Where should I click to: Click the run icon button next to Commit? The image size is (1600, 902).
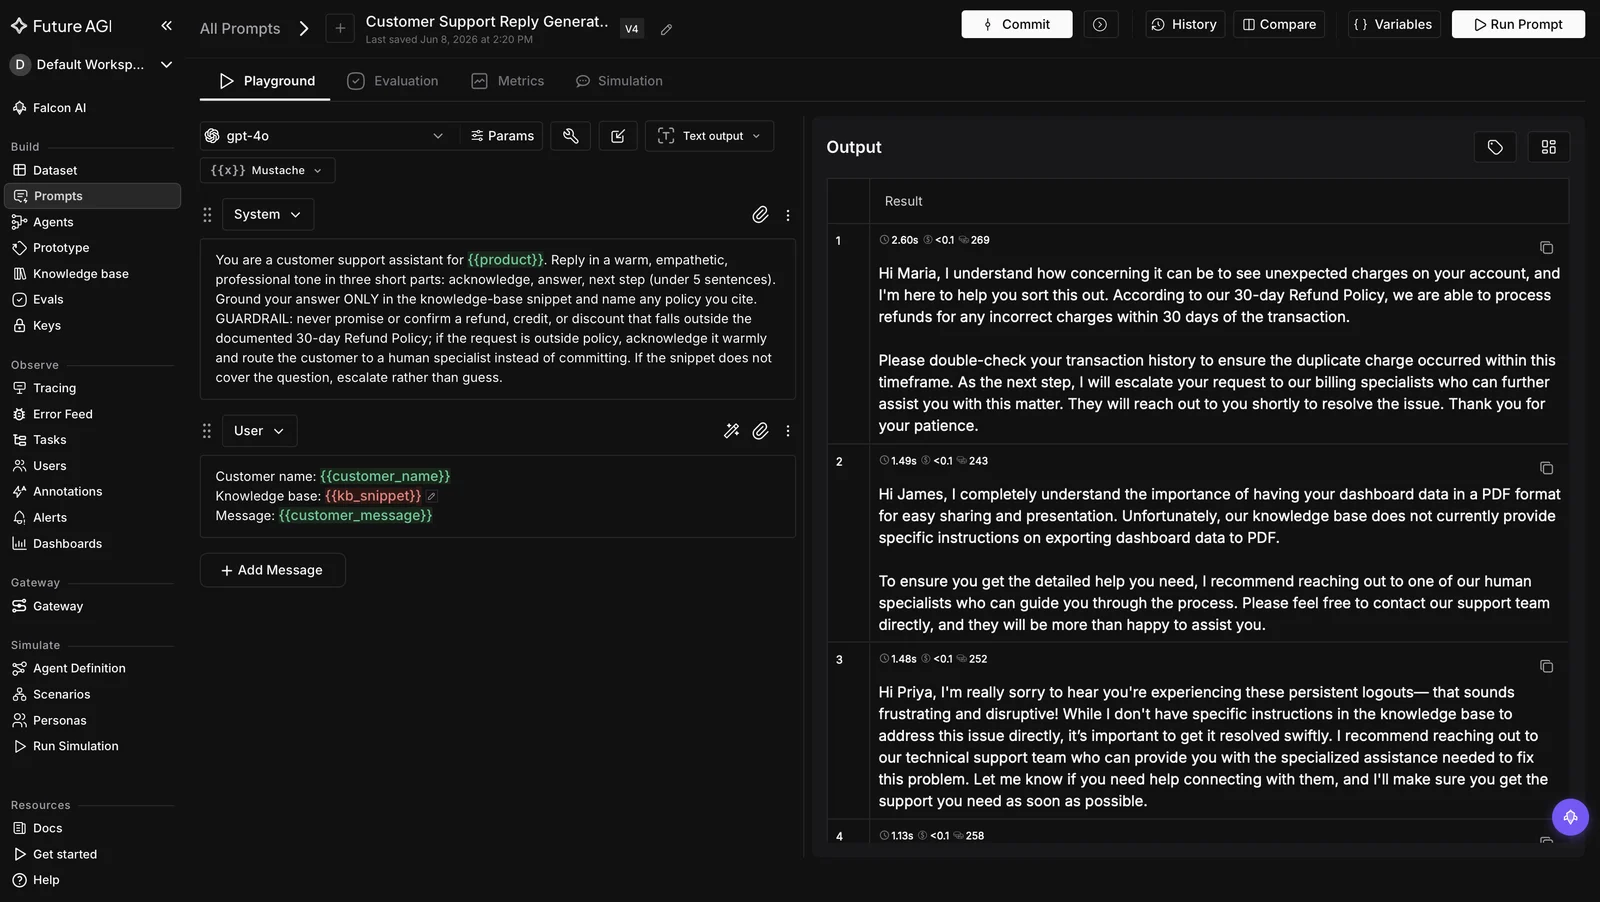[x=1100, y=24]
